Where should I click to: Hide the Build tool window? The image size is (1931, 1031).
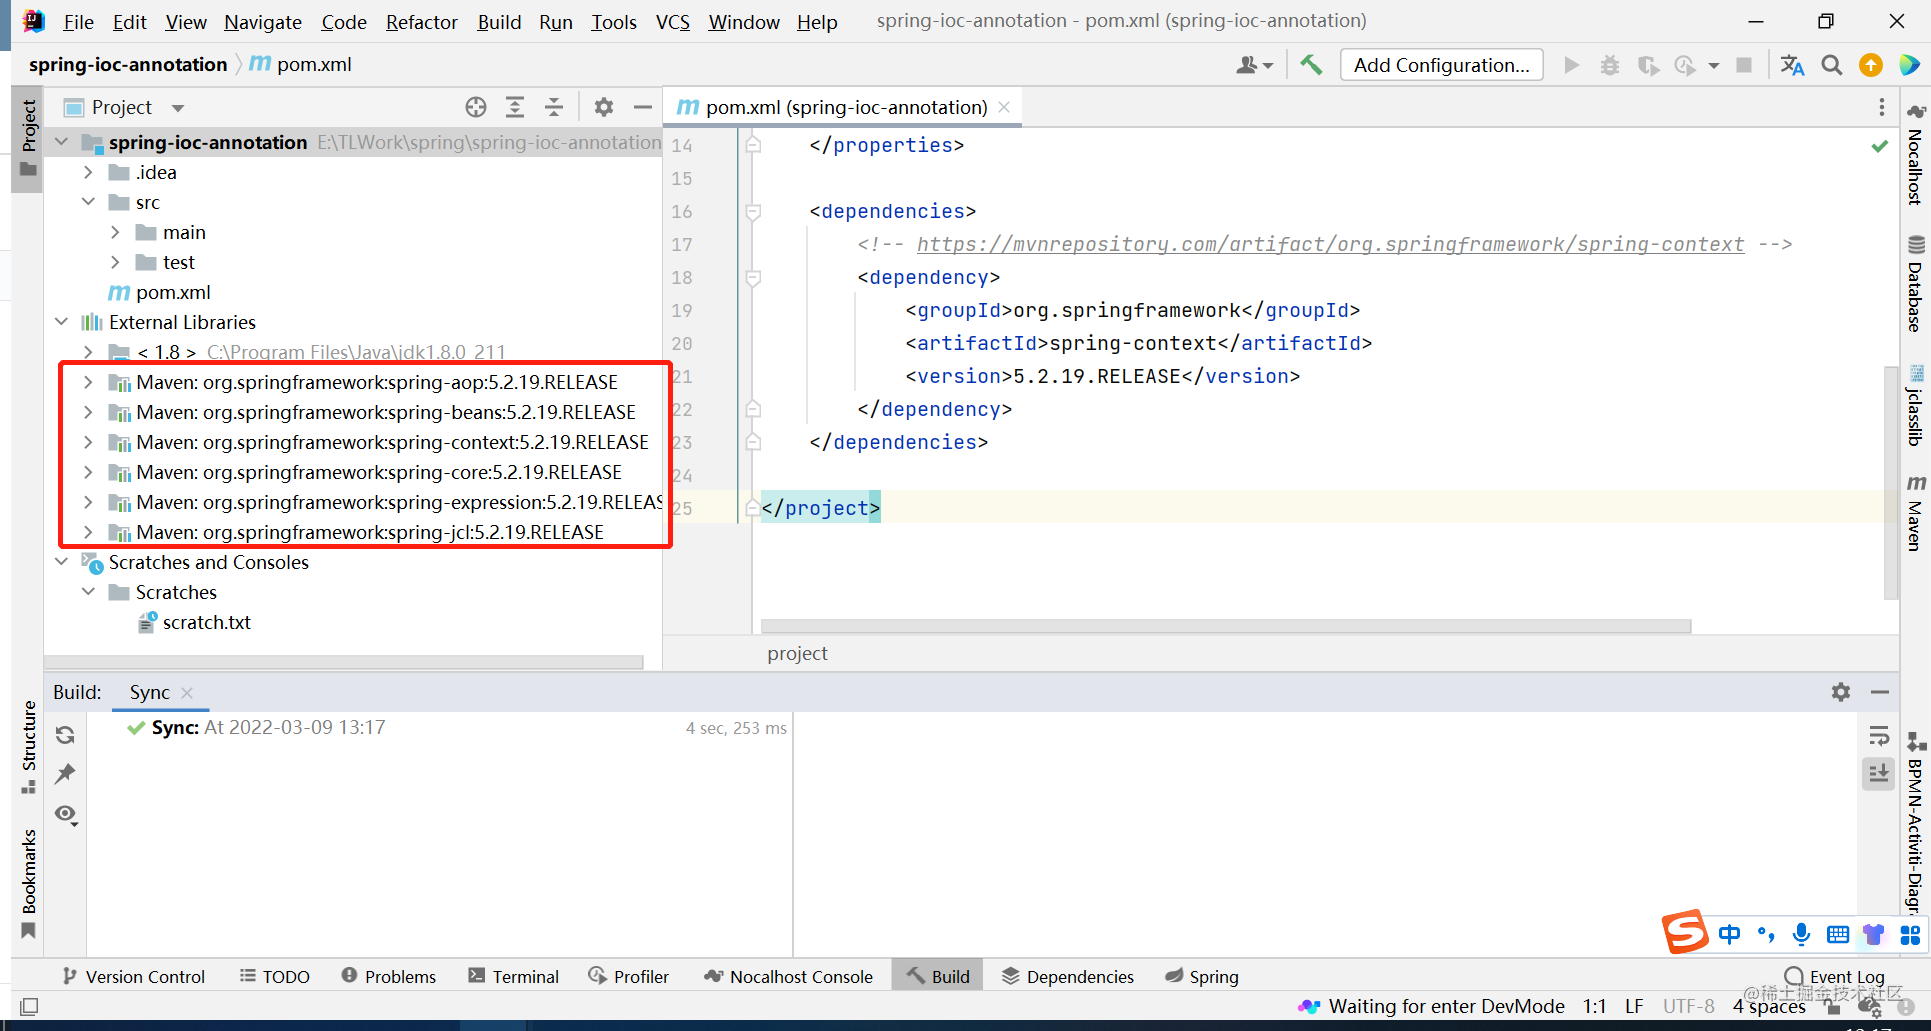pyautogui.click(x=1880, y=692)
